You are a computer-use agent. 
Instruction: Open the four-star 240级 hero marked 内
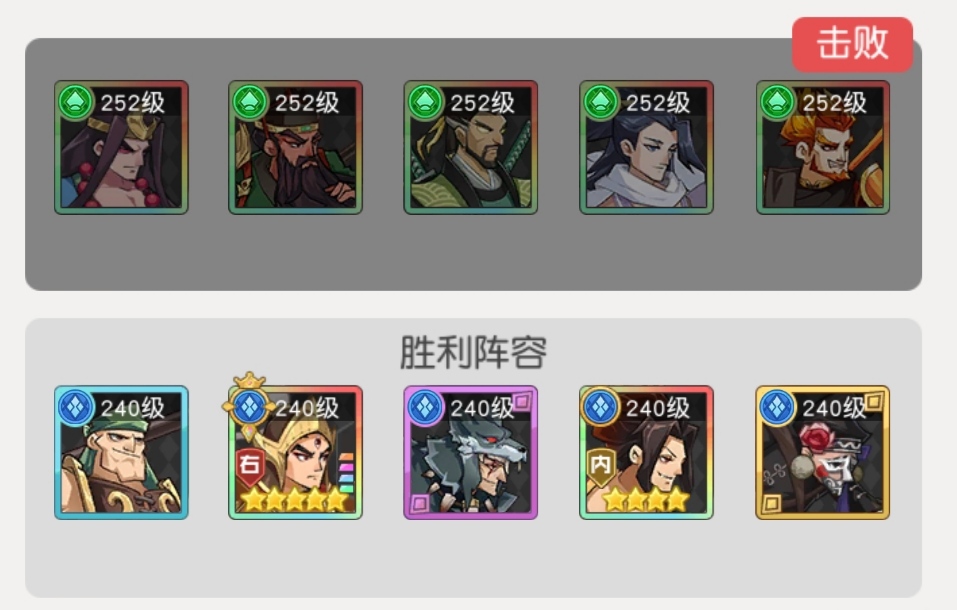[646, 452]
